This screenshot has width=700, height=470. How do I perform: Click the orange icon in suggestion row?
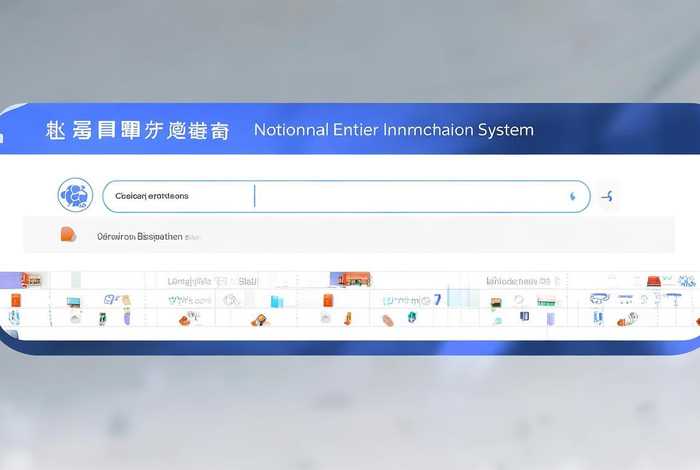68,234
